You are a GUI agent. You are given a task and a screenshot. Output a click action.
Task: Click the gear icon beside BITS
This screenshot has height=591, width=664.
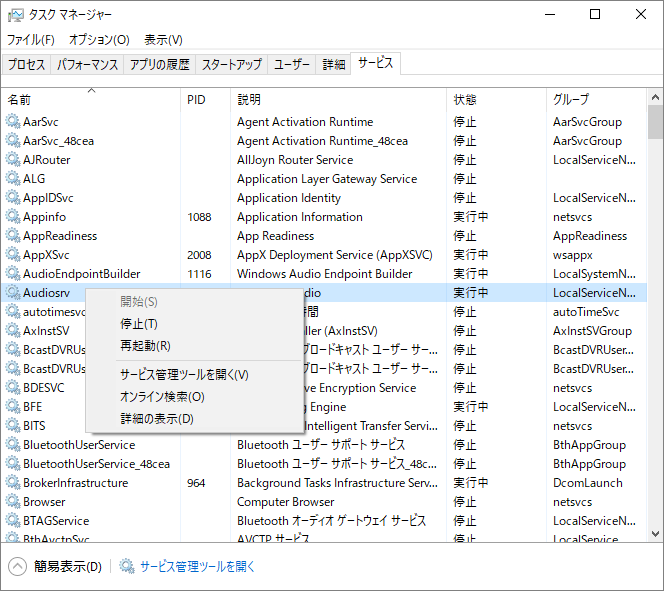13,426
